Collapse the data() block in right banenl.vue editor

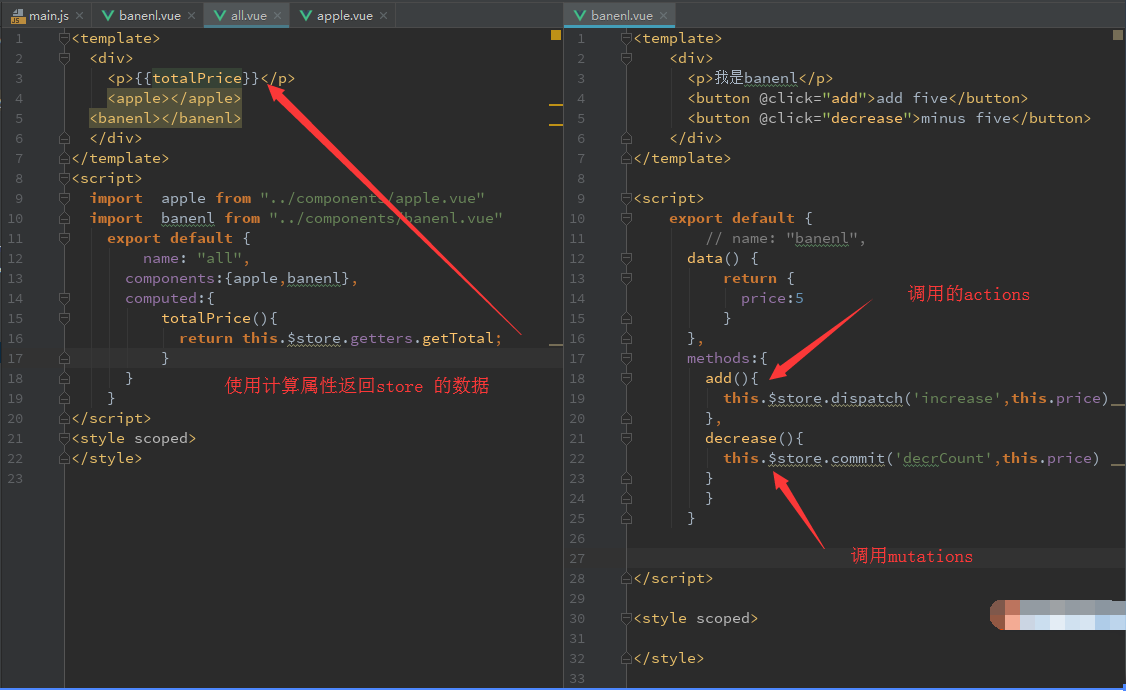pyautogui.click(x=626, y=259)
